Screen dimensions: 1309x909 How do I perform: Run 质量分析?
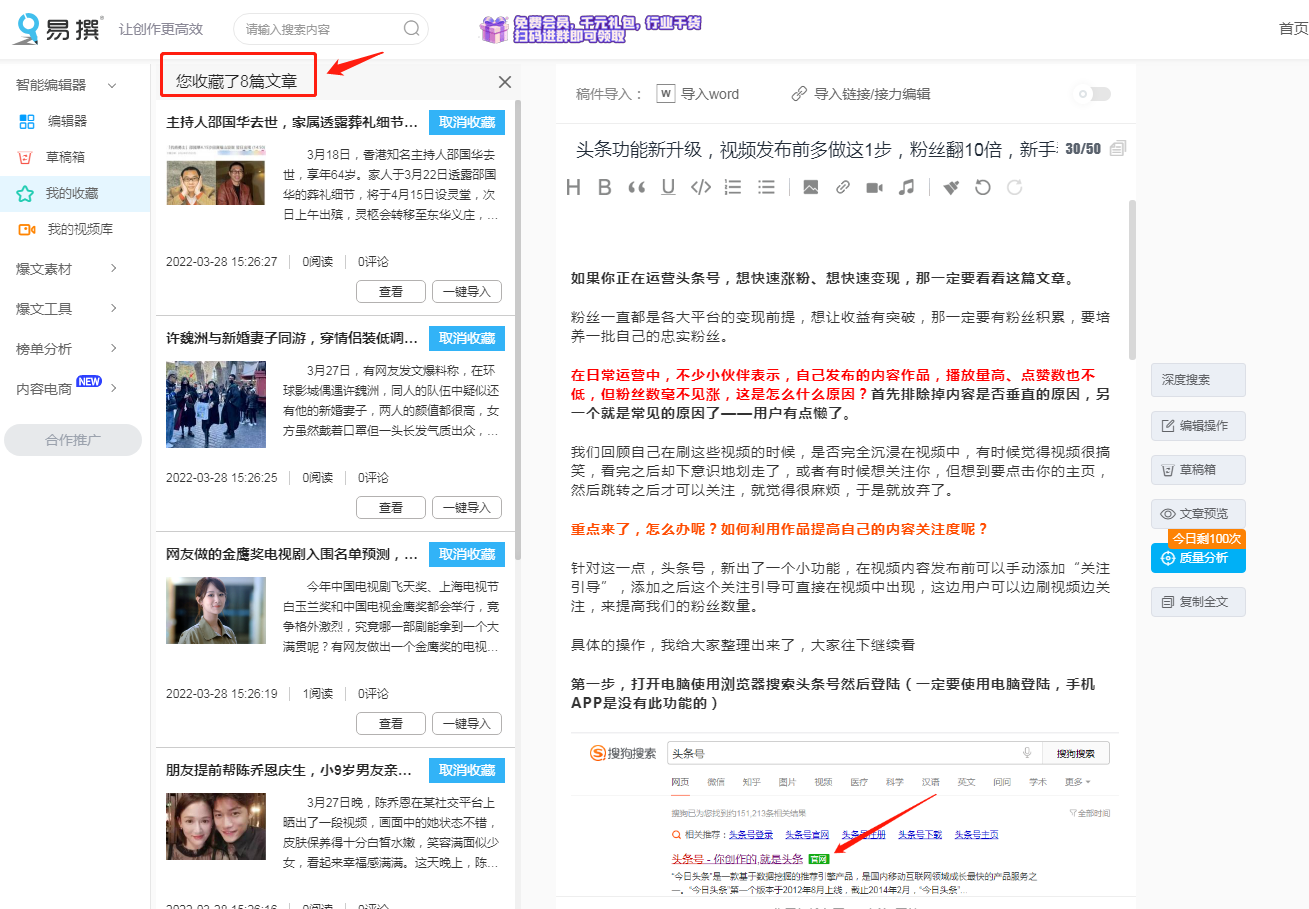click(x=1198, y=558)
